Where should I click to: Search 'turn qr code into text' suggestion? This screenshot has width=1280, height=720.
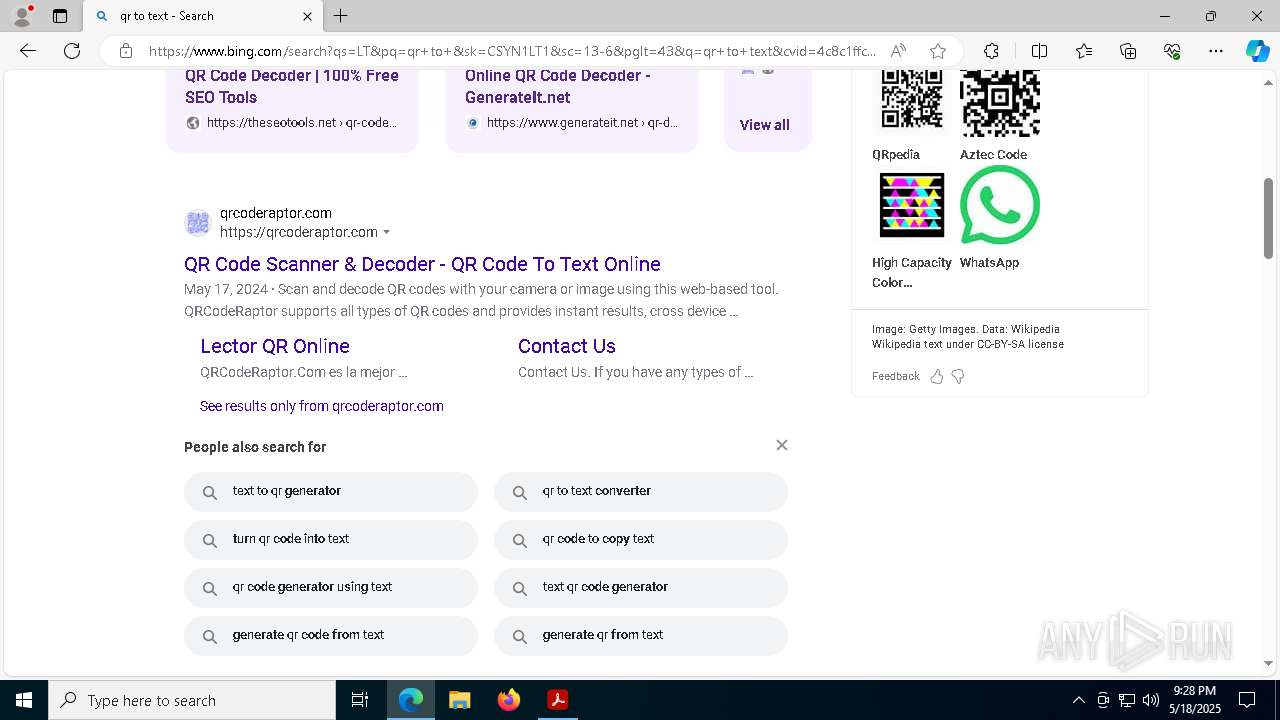tap(331, 540)
